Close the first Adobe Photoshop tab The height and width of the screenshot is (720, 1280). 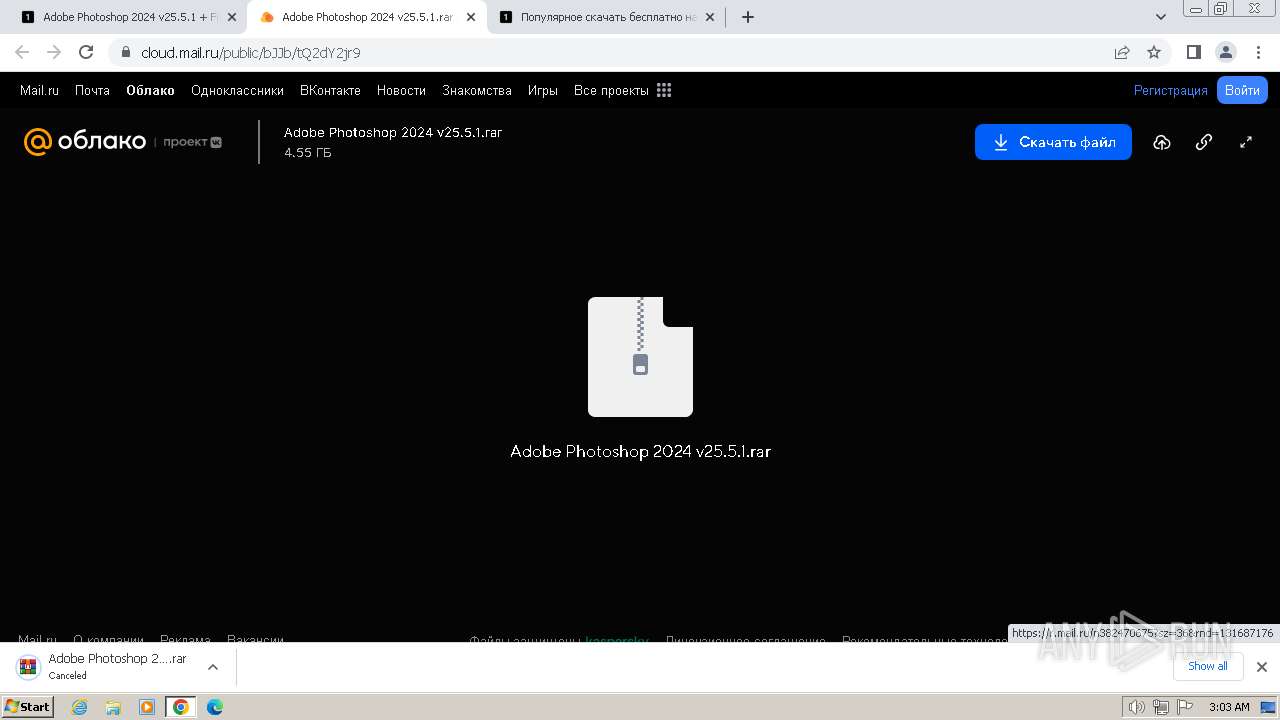pos(232,17)
